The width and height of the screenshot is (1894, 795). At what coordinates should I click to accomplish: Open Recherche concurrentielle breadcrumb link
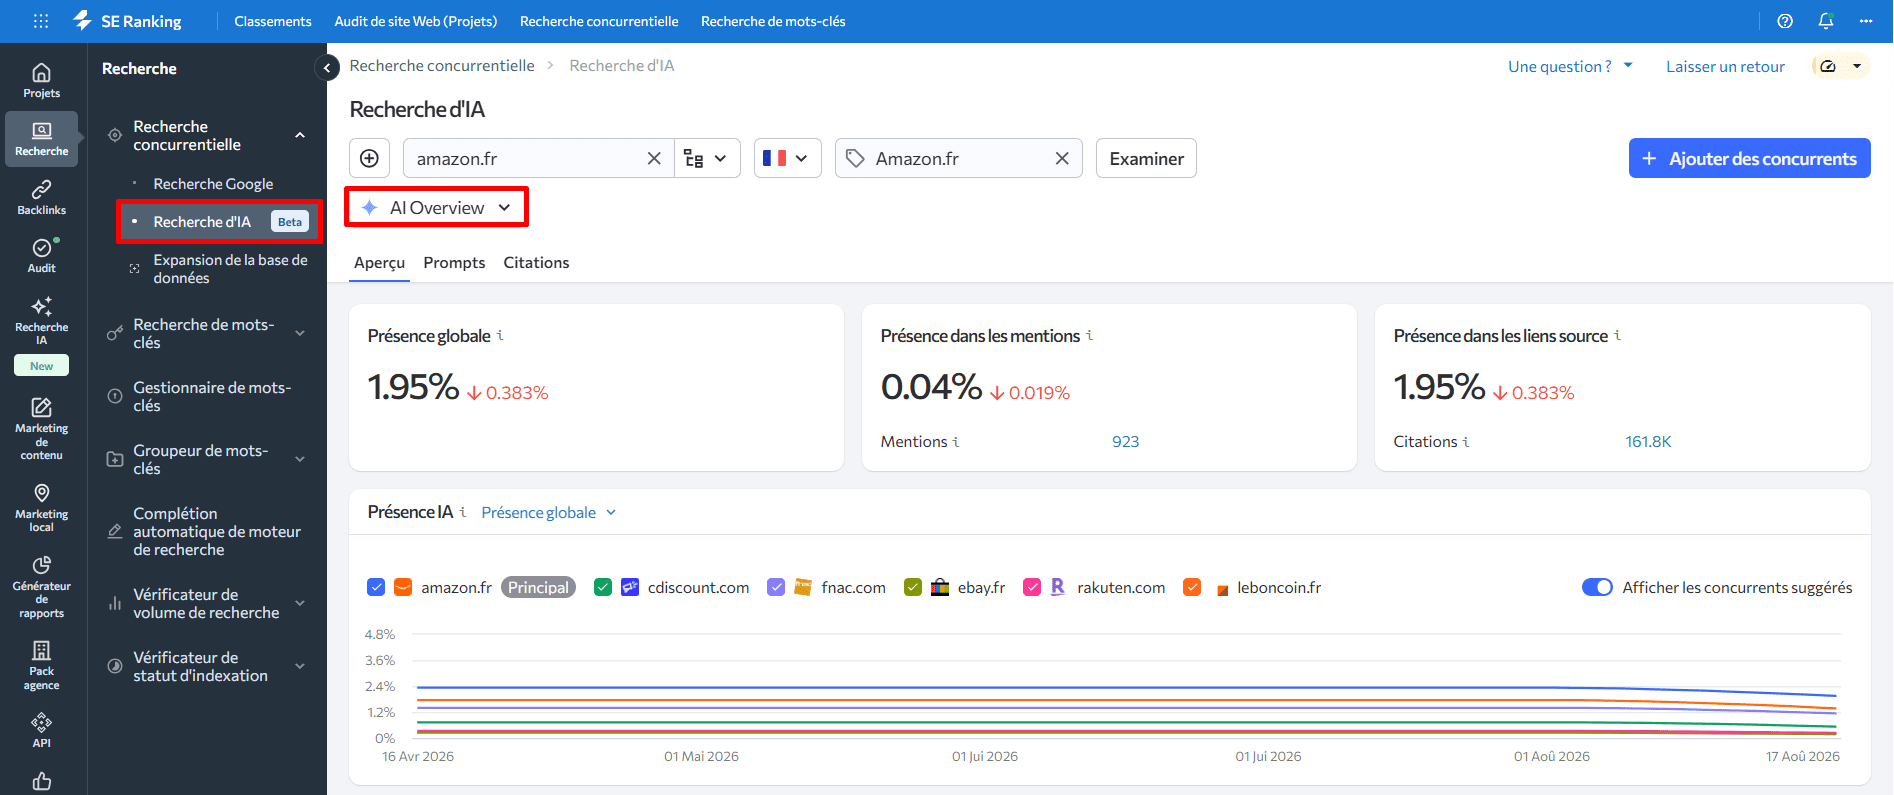442,65
